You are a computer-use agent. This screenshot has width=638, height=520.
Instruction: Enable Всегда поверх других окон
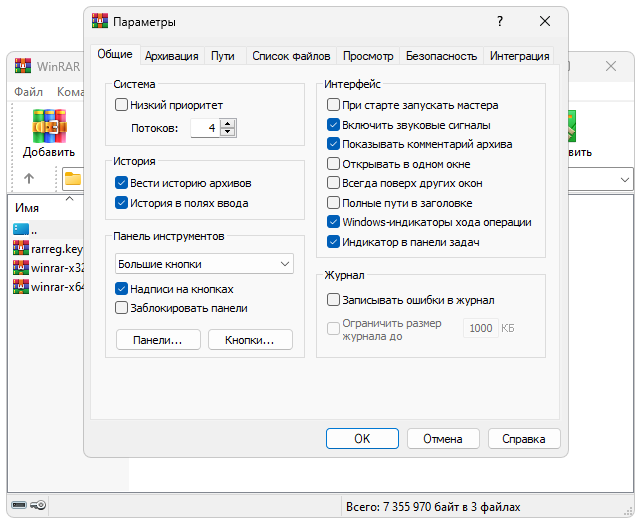pyautogui.click(x=333, y=183)
